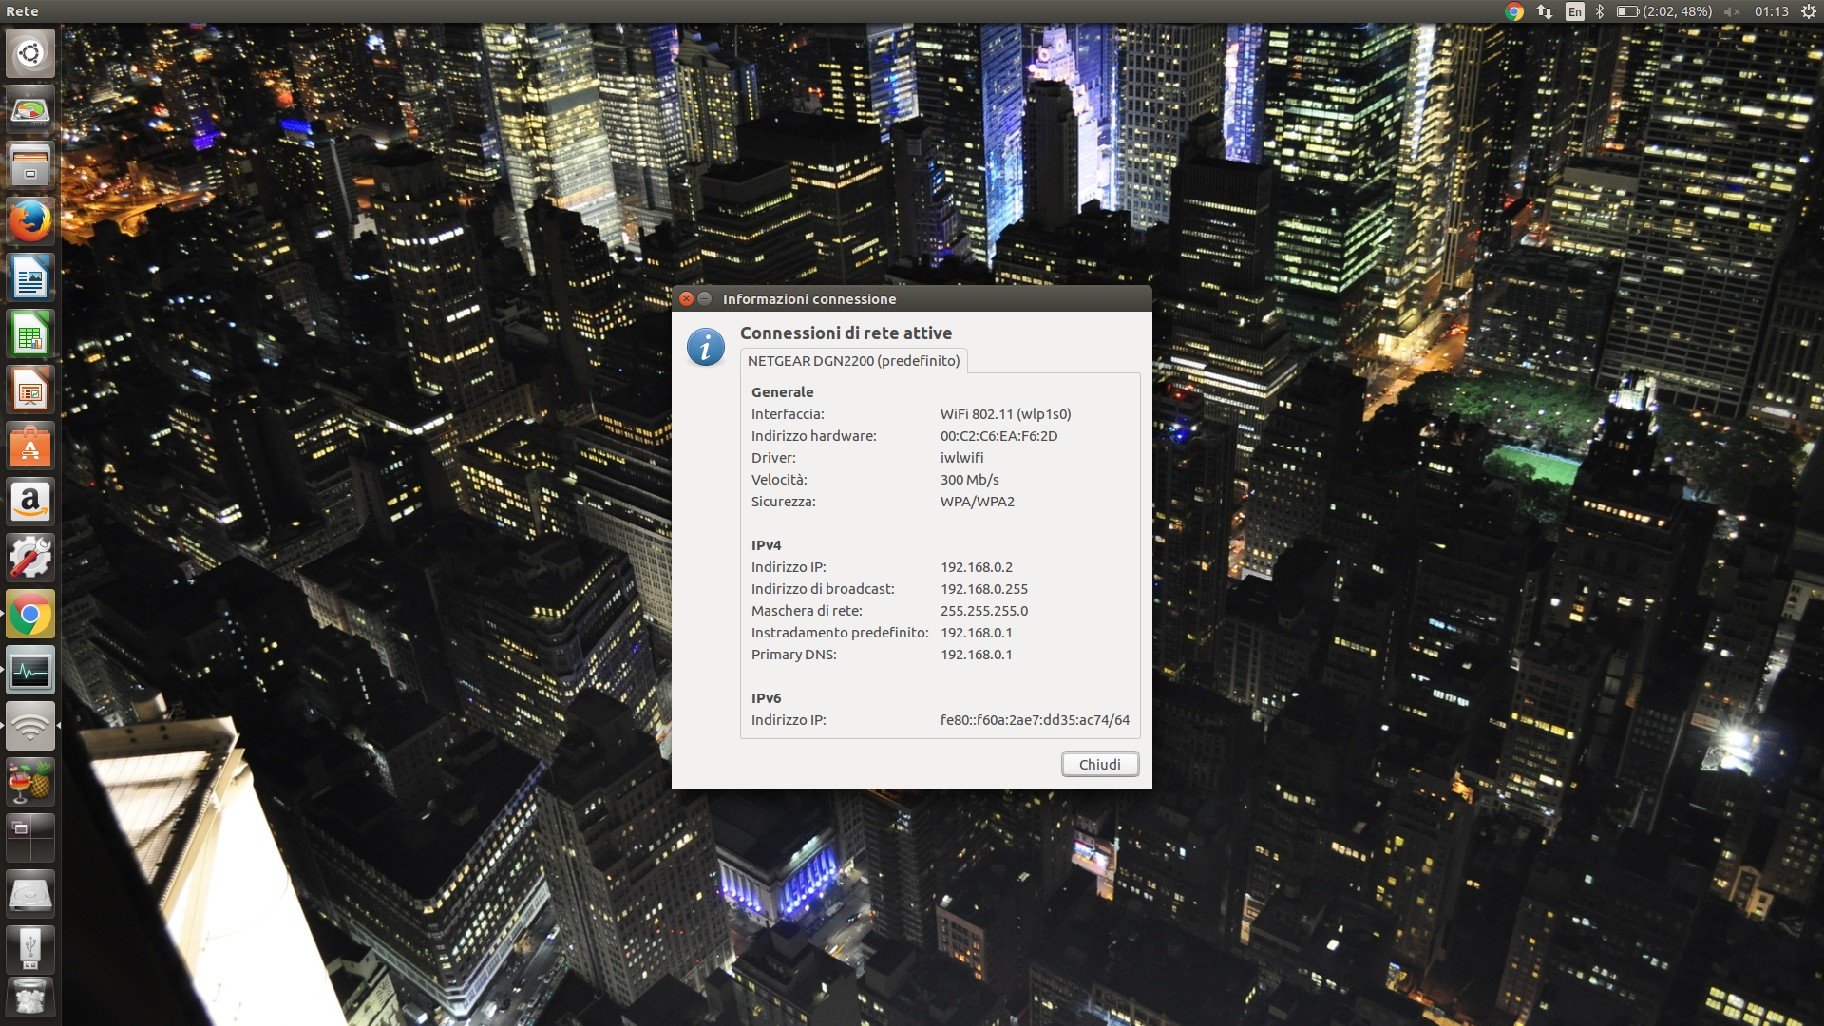The image size is (1824, 1026).
Task: Click the Chrome indicator in the top panel
Action: click(1515, 12)
